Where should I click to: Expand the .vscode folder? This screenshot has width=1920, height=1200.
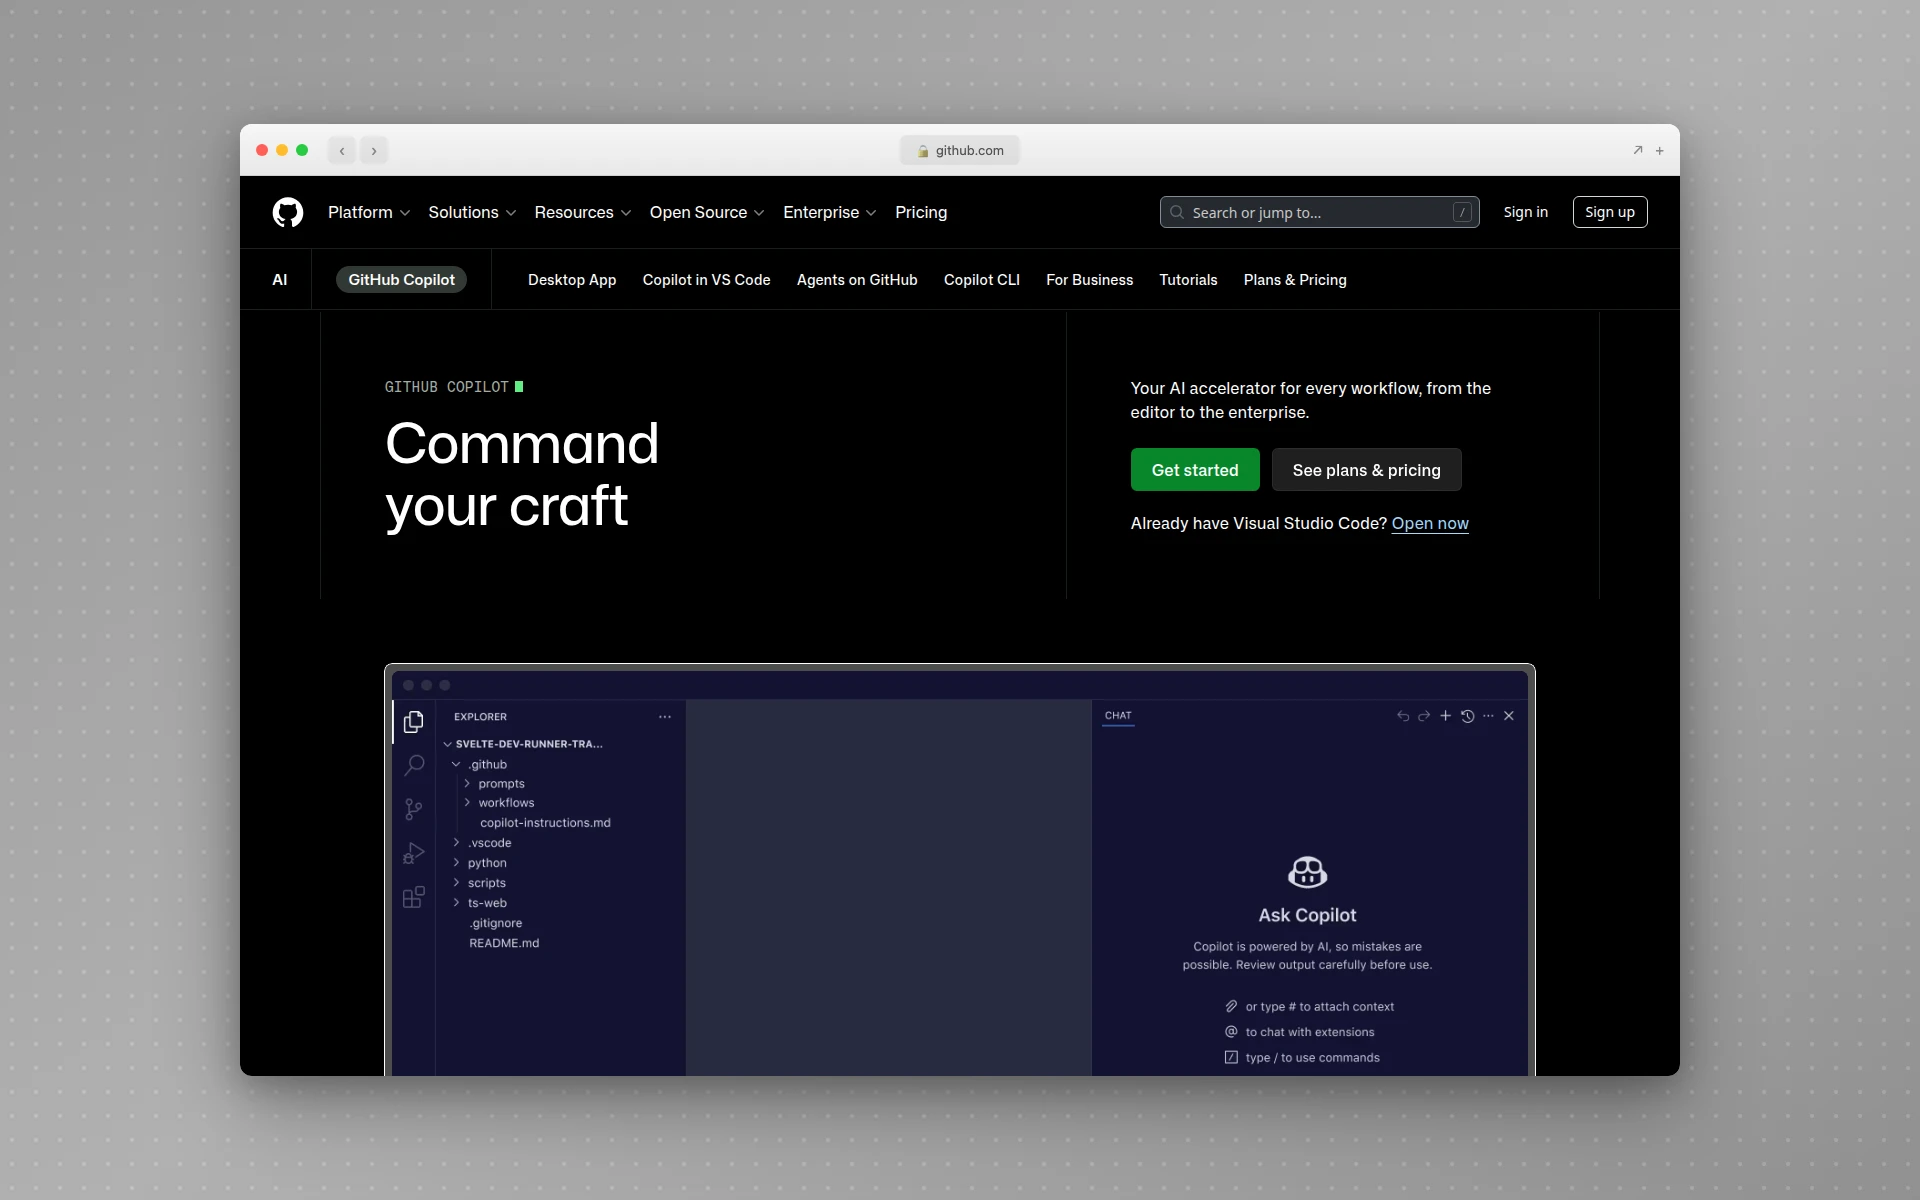(x=482, y=843)
